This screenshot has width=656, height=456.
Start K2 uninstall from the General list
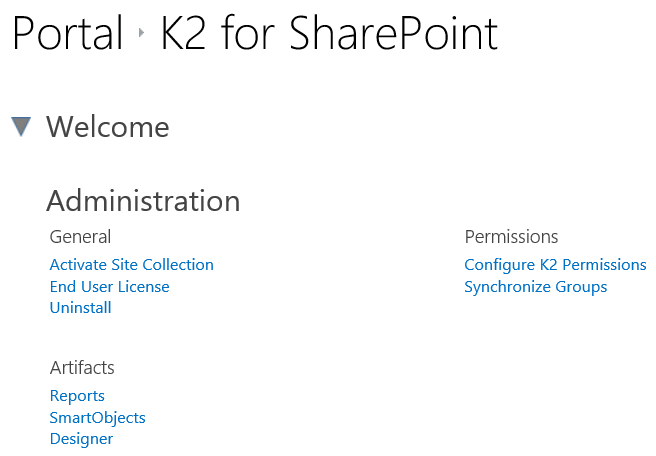[x=80, y=308]
